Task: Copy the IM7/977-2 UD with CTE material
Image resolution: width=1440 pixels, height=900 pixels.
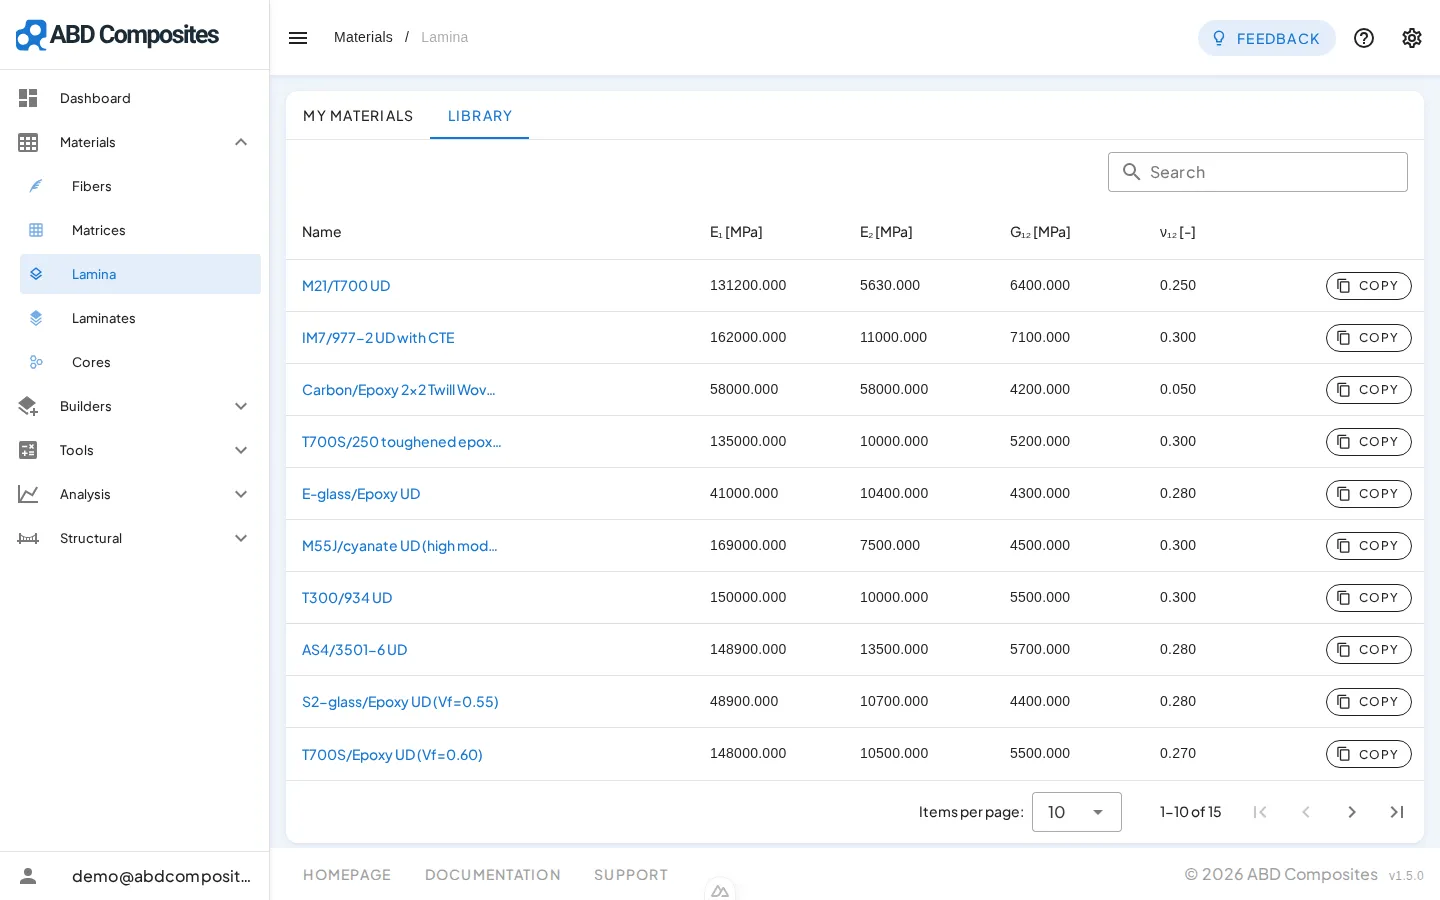Action: click(x=1369, y=338)
